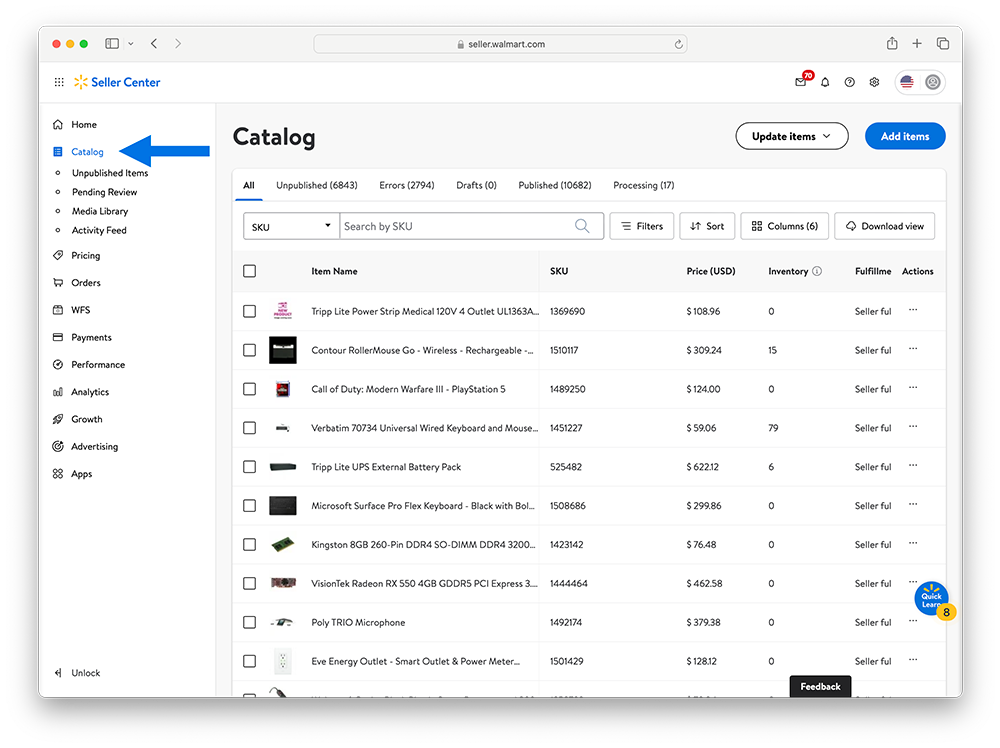This screenshot has height=748, width=1000.
Task: Open Unpublished Items in sidebar
Action: (x=110, y=173)
